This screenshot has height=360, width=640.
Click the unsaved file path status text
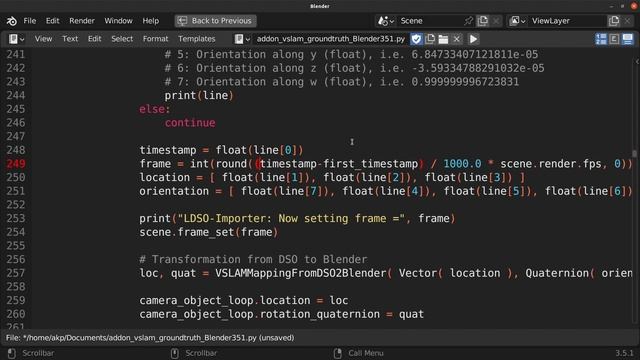(x=150, y=338)
